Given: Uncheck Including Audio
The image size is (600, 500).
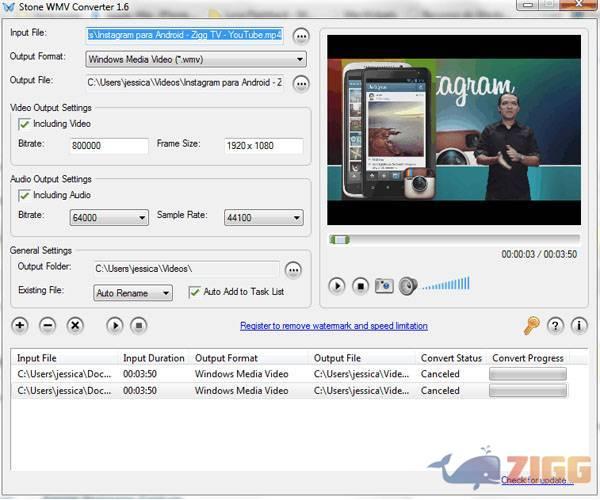Looking at the screenshot, I should coord(24,195).
